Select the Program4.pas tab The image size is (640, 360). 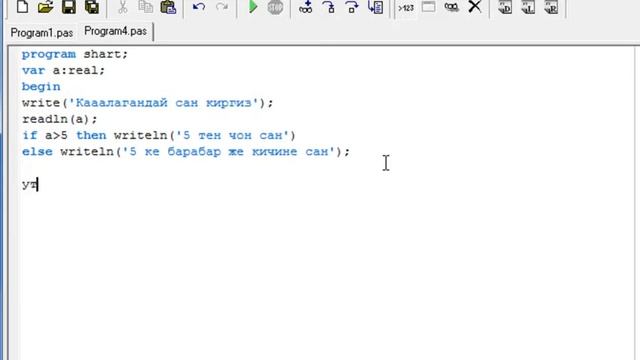click(x=116, y=31)
